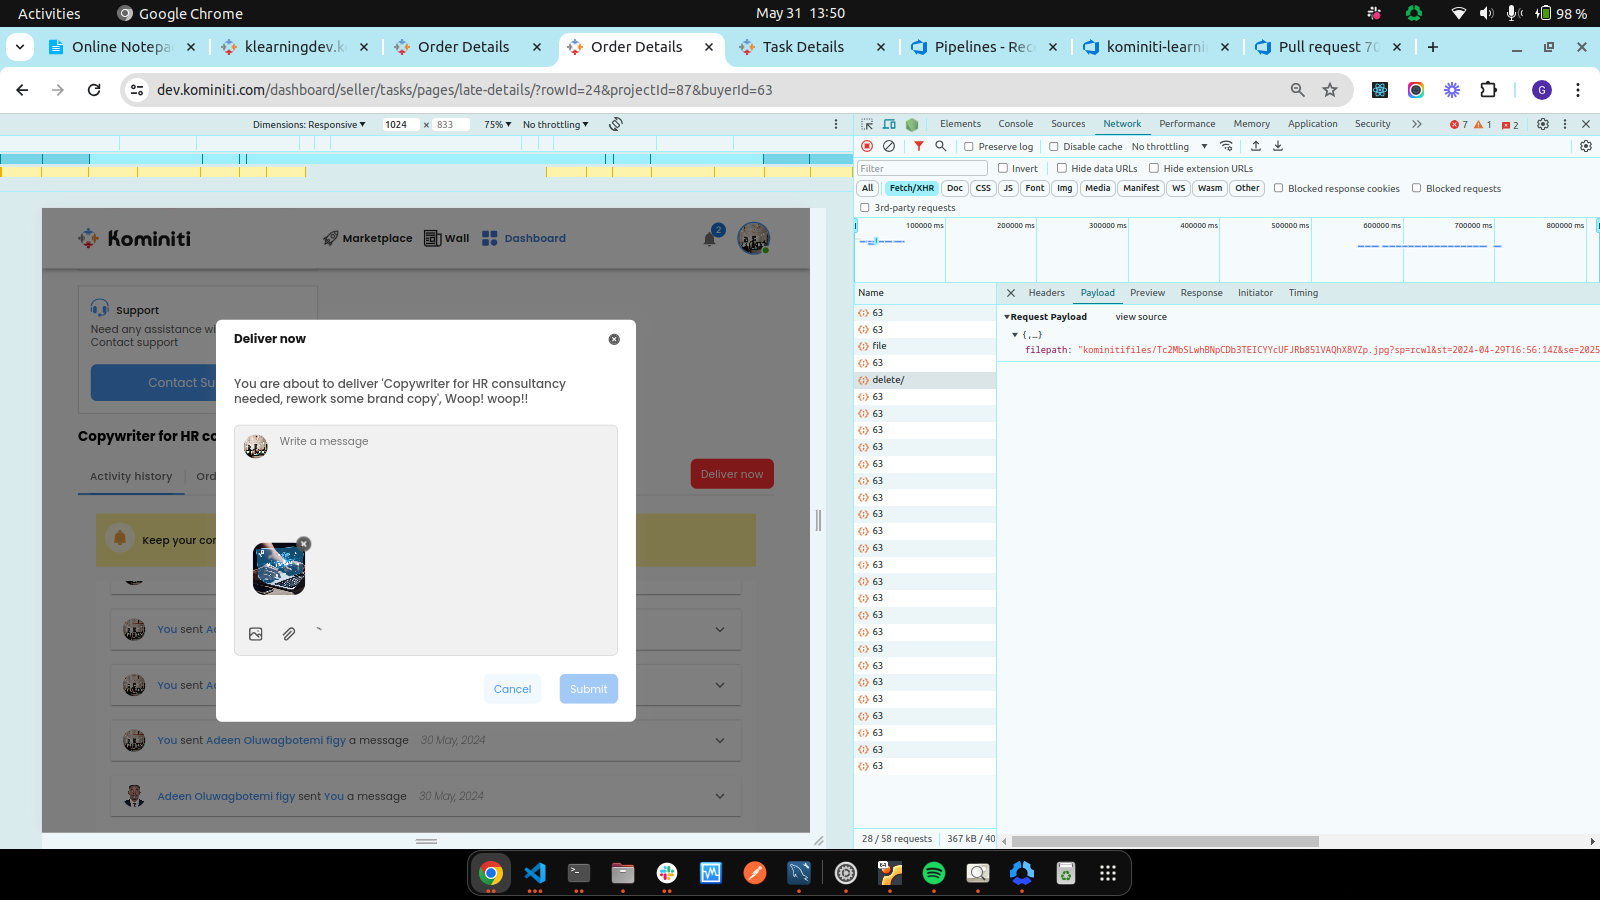Remove the attached image thumbnail
The image size is (1600, 900).
tap(304, 544)
